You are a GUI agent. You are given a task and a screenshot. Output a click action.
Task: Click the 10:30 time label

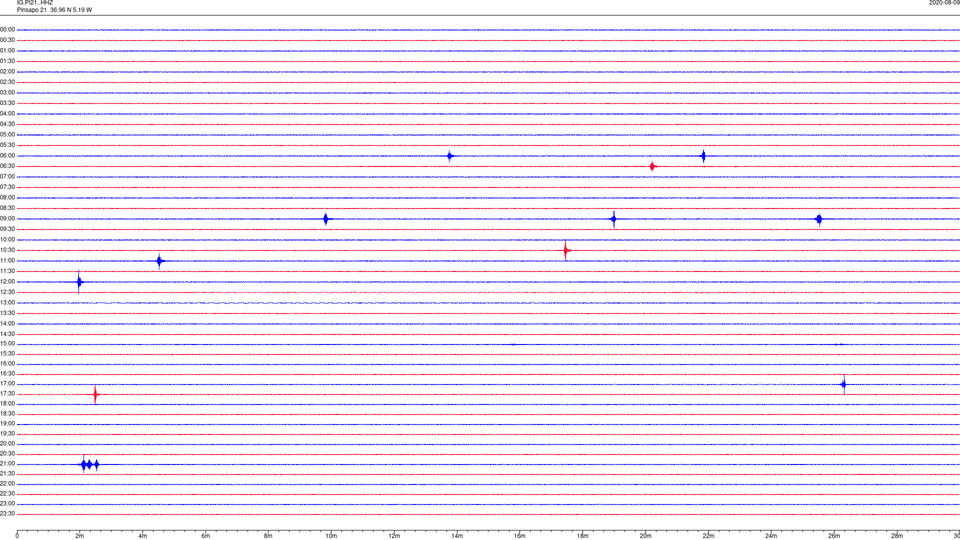click(x=7, y=250)
